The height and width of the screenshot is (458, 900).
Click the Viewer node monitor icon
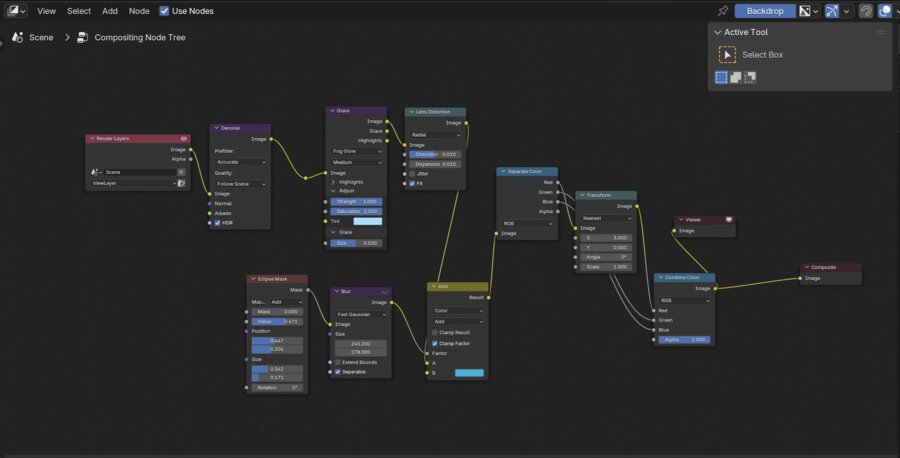coord(729,219)
